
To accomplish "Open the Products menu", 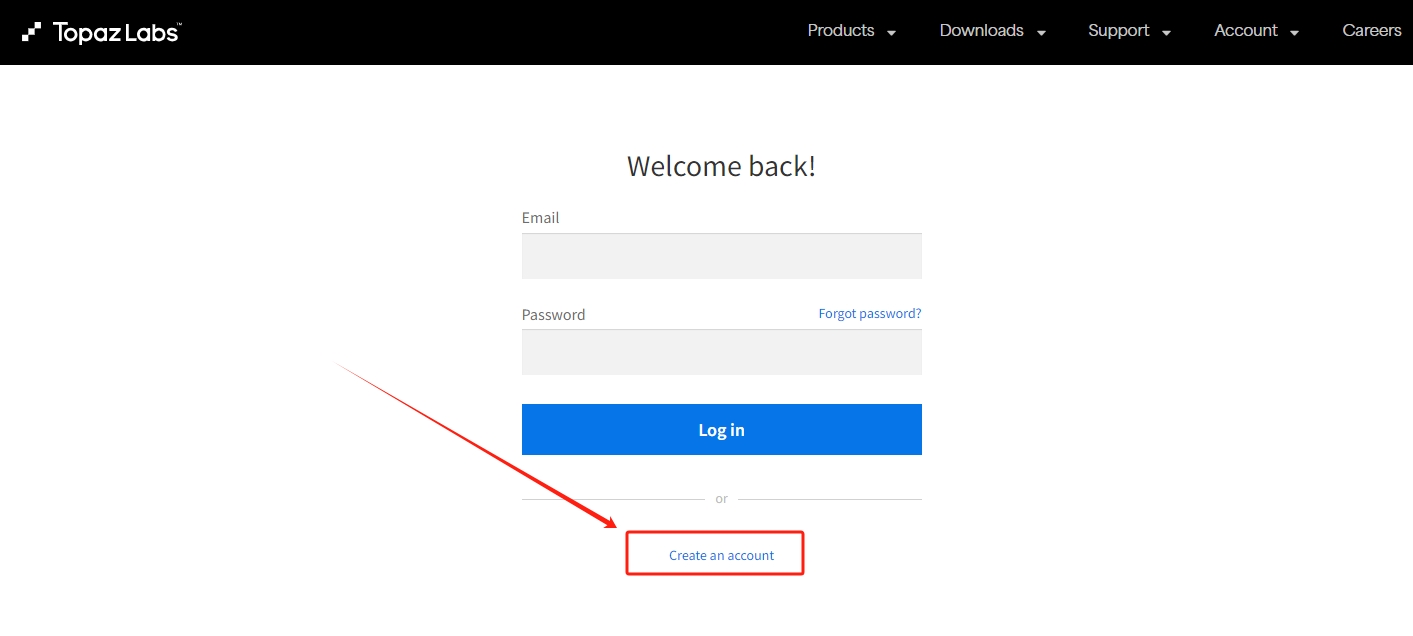I will tap(841, 31).
